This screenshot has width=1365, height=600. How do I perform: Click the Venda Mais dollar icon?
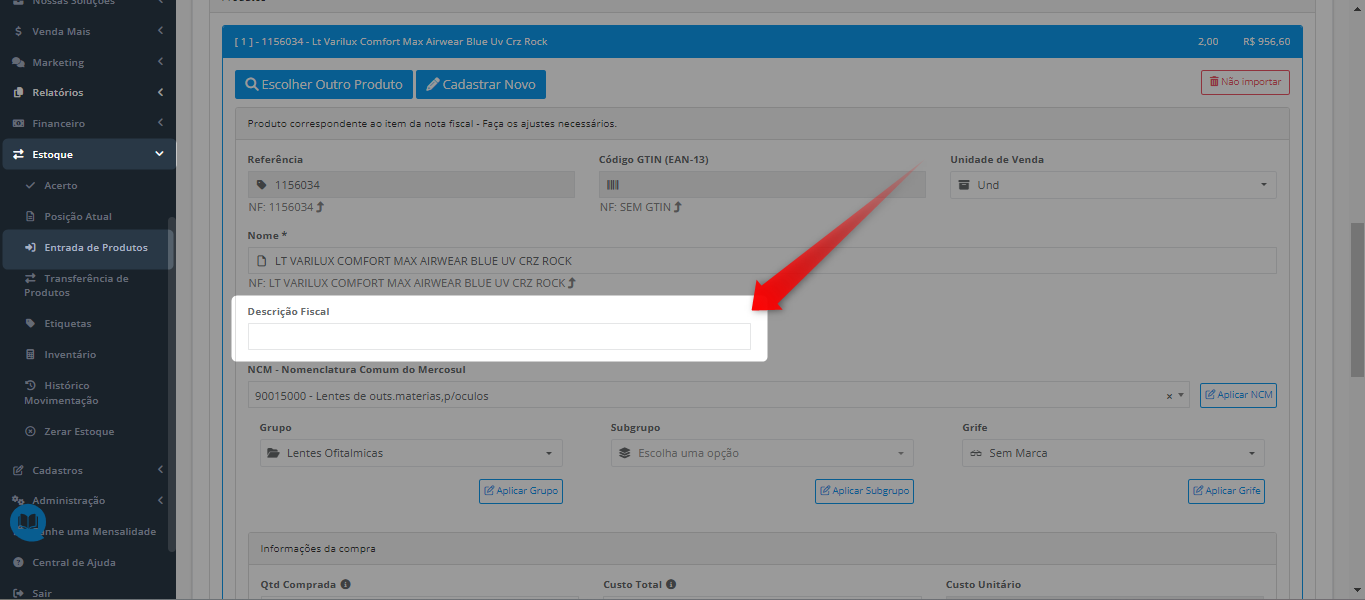pyautogui.click(x=18, y=31)
